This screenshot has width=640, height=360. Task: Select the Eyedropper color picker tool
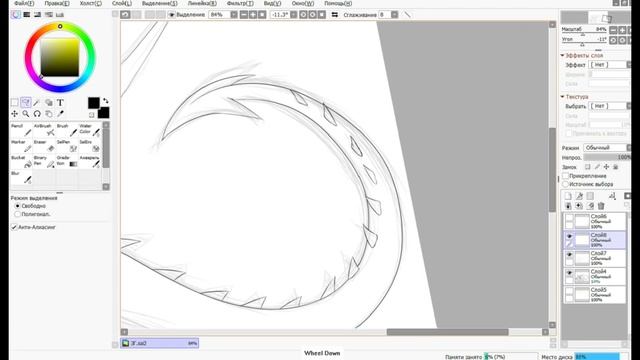[x=60, y=113]
